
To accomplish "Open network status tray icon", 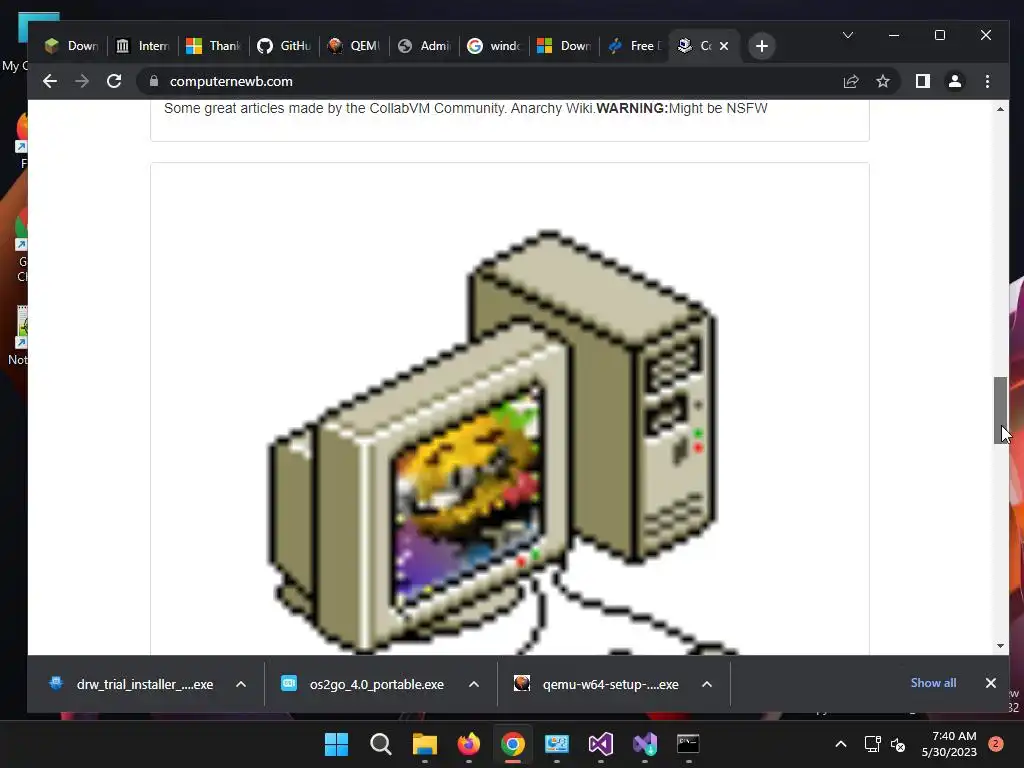I will click(x=872, y=744).
